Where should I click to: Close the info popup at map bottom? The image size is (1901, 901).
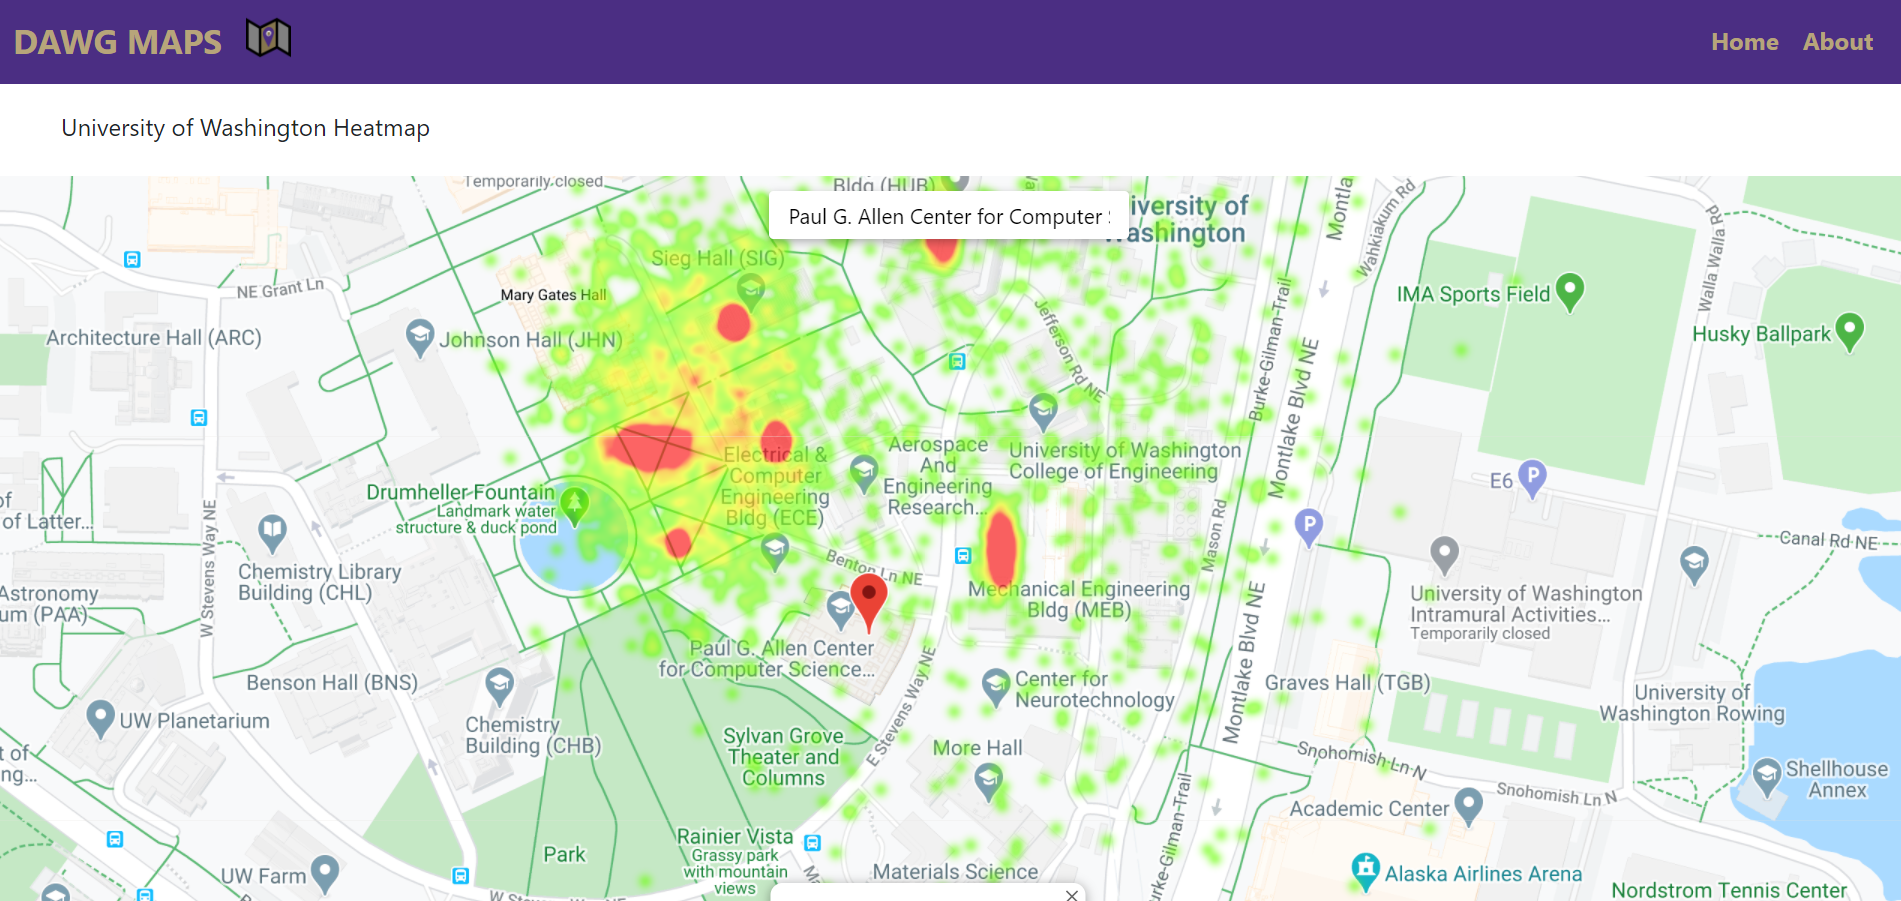pos(1071,895)
